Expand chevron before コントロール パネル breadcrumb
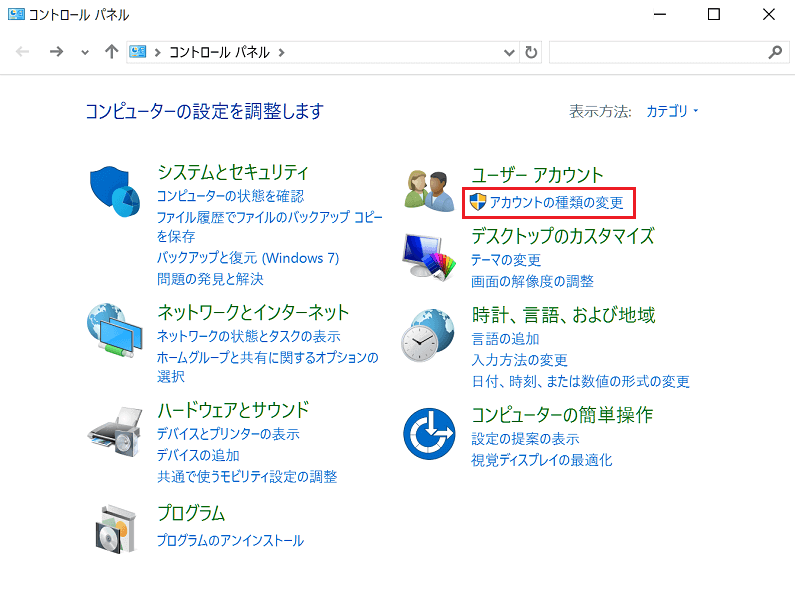Viewport: 795px width, 603px height. click(x=158, y=52)
